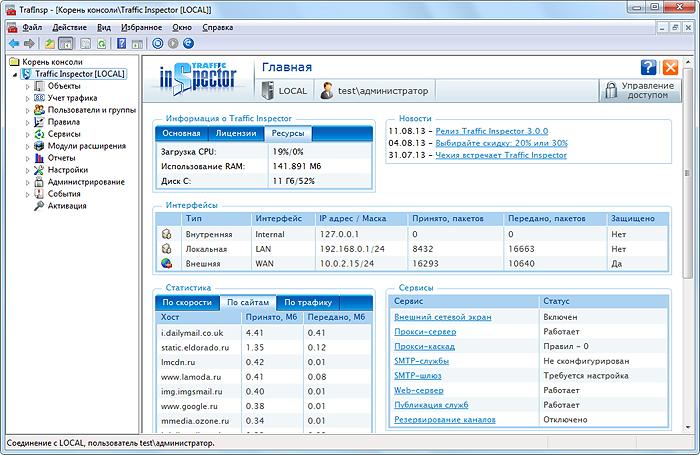Click the grey Forward arrow in toolbar
The height and width of the screenshot is (455, 700).
click(29, 43)
